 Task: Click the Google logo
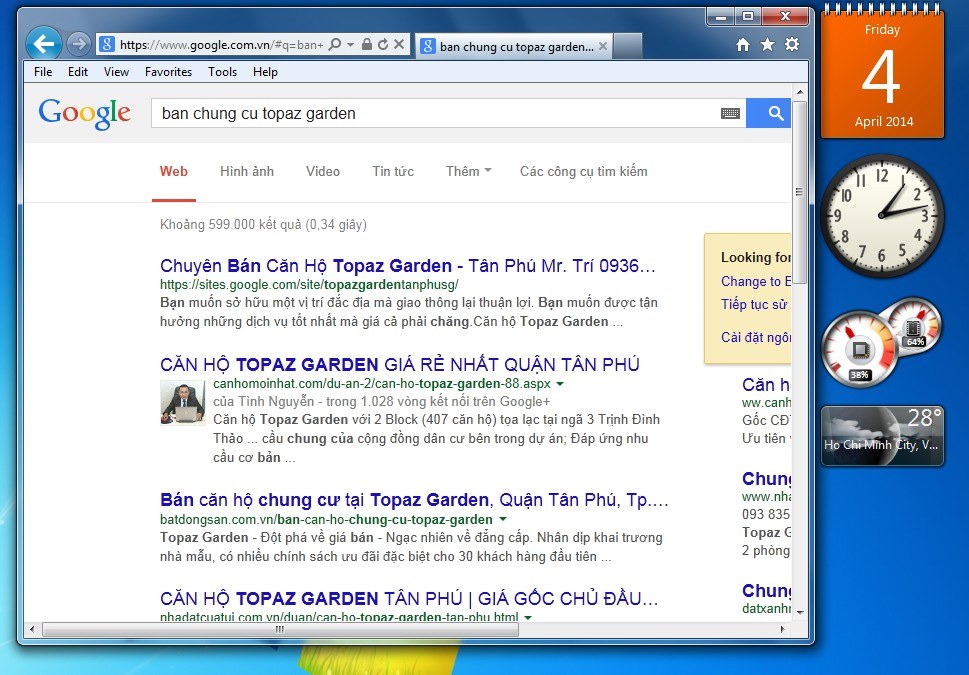tap(85, 114)
